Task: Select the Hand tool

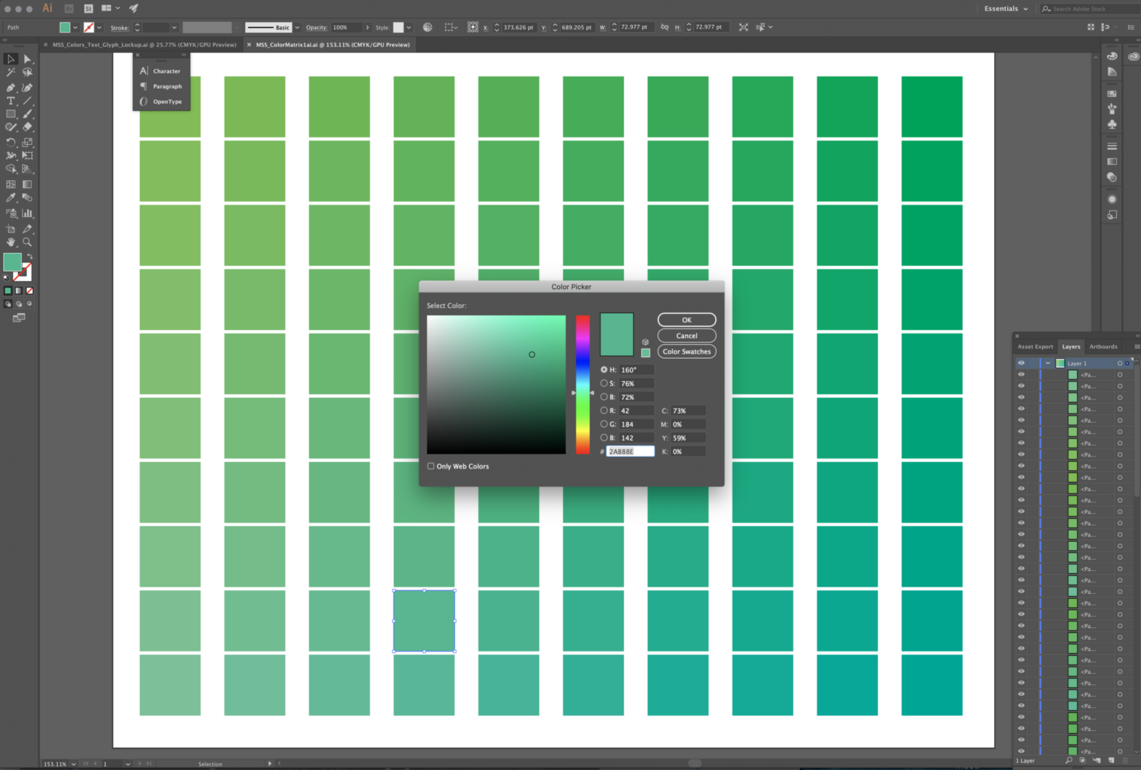Action: click(11, 242)
